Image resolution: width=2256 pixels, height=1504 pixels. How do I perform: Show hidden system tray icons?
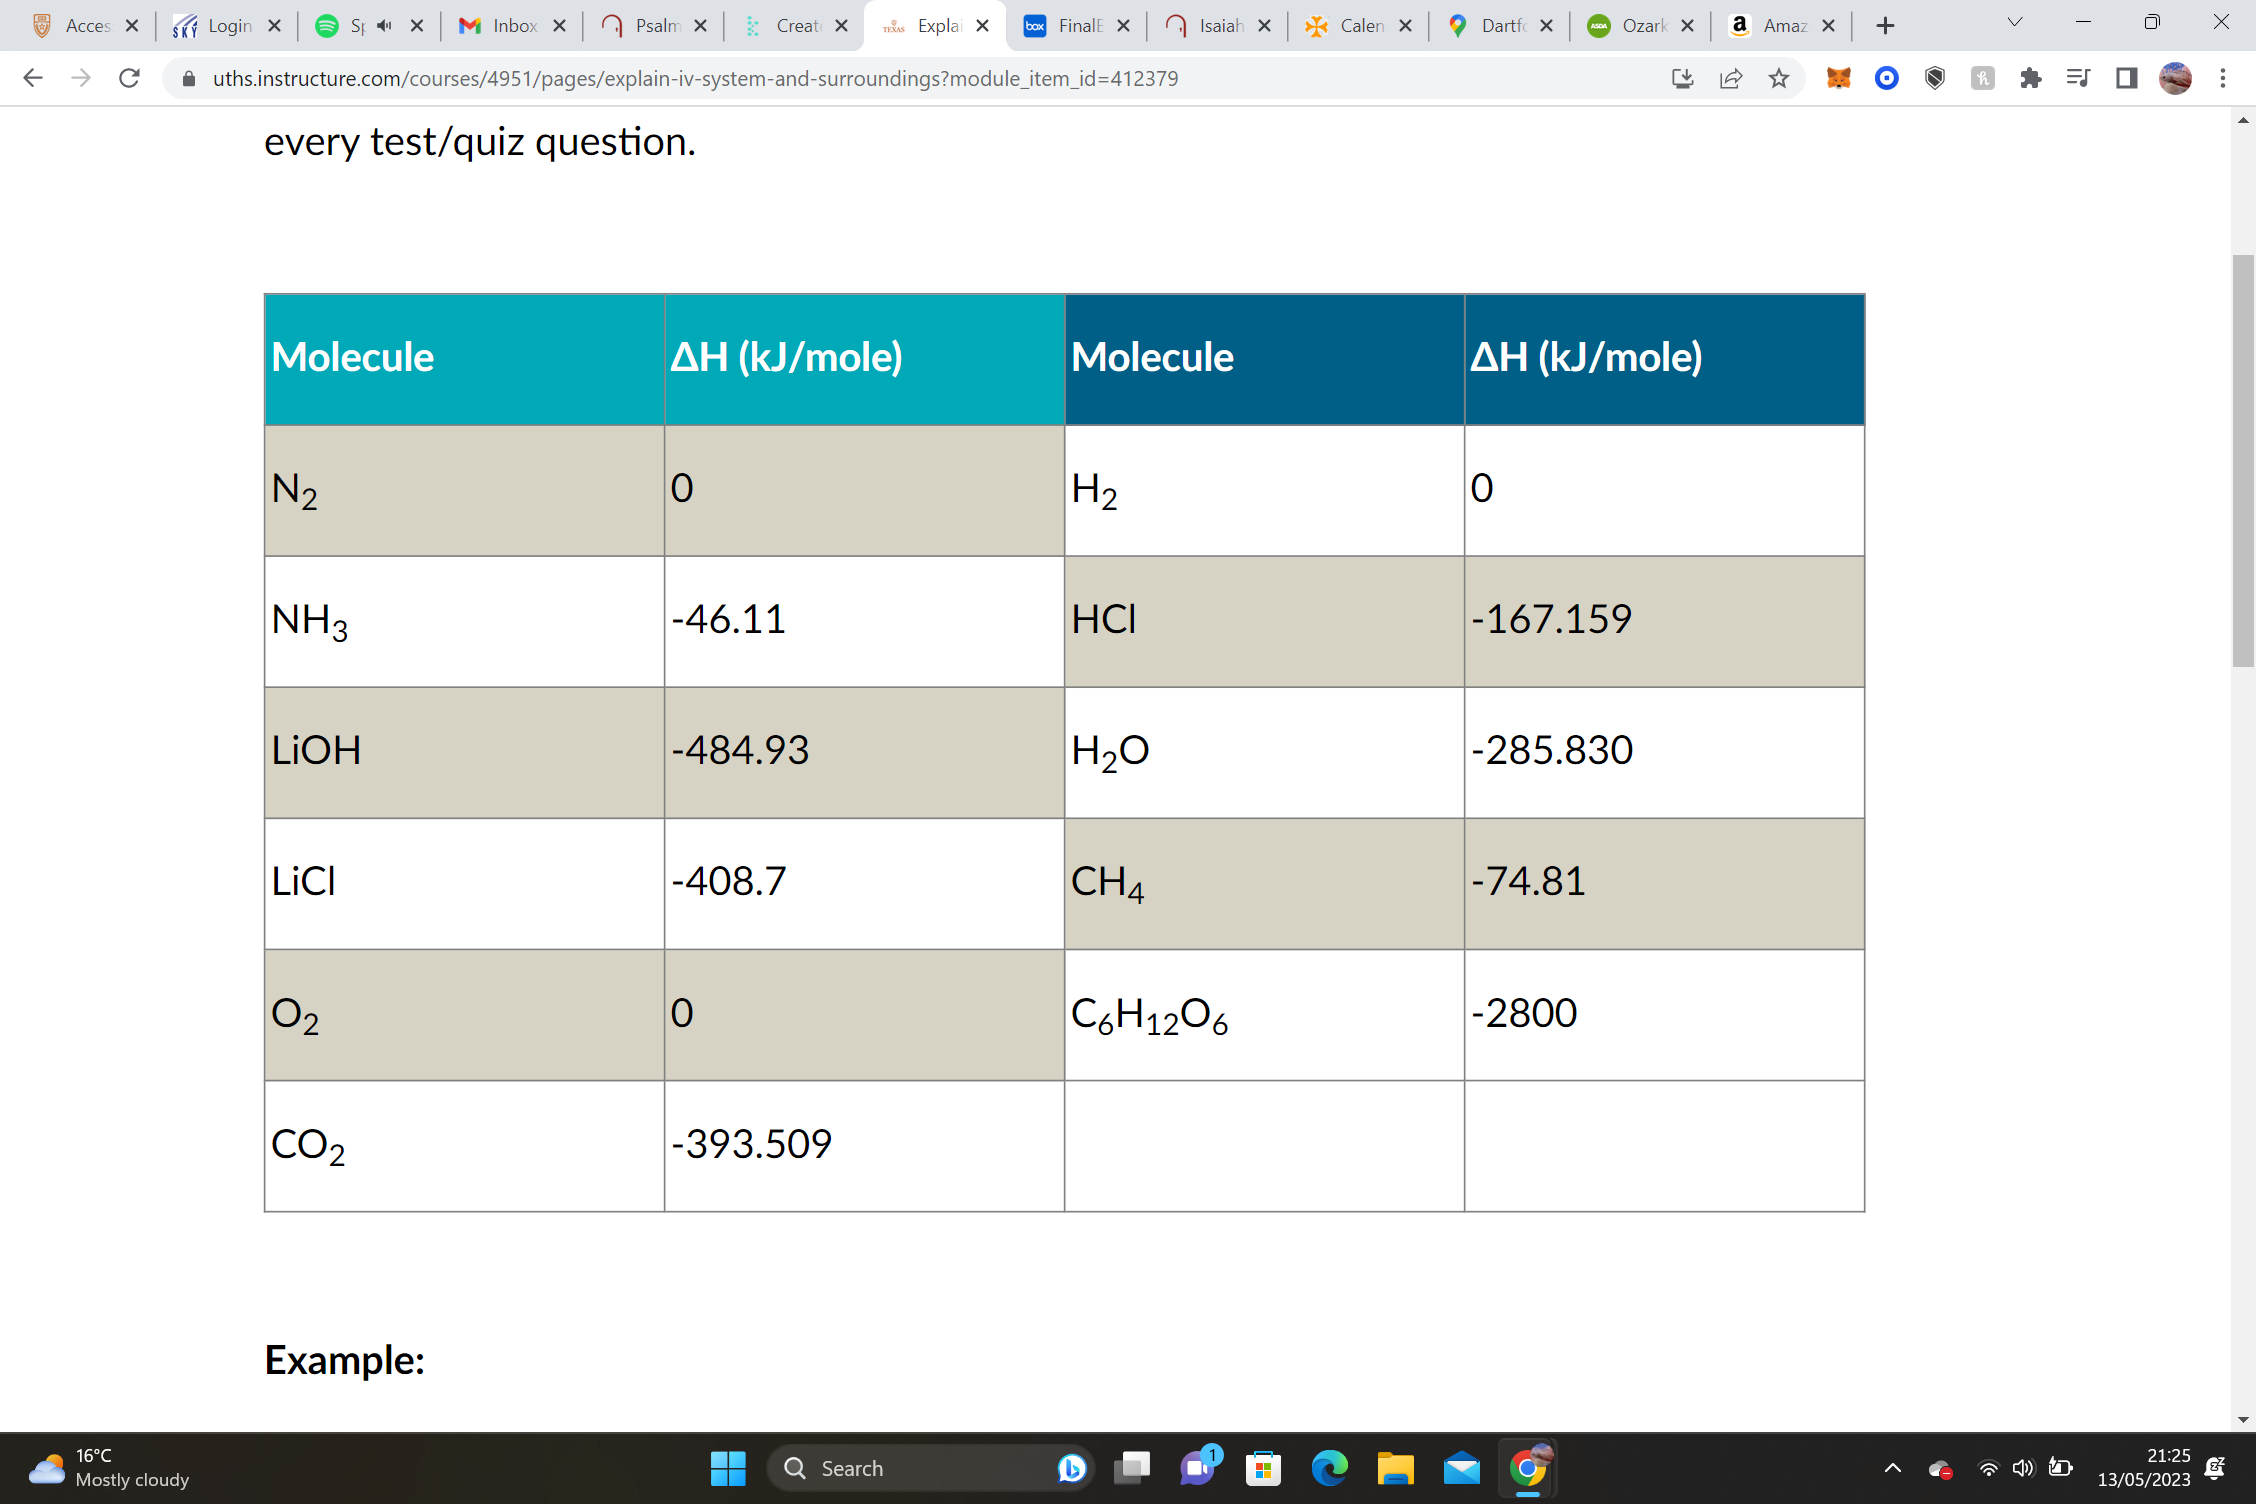click(x=1893, y=1468)
